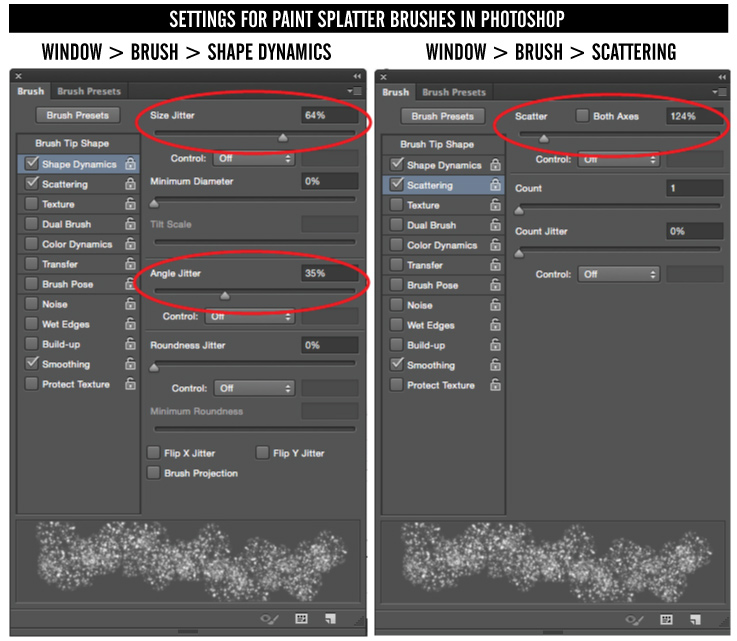Toggle lock icon beside Shape Dynamics in left panel
Image resolution: width=737 pixels, height=641 pixels.
(x=130, y=164)
